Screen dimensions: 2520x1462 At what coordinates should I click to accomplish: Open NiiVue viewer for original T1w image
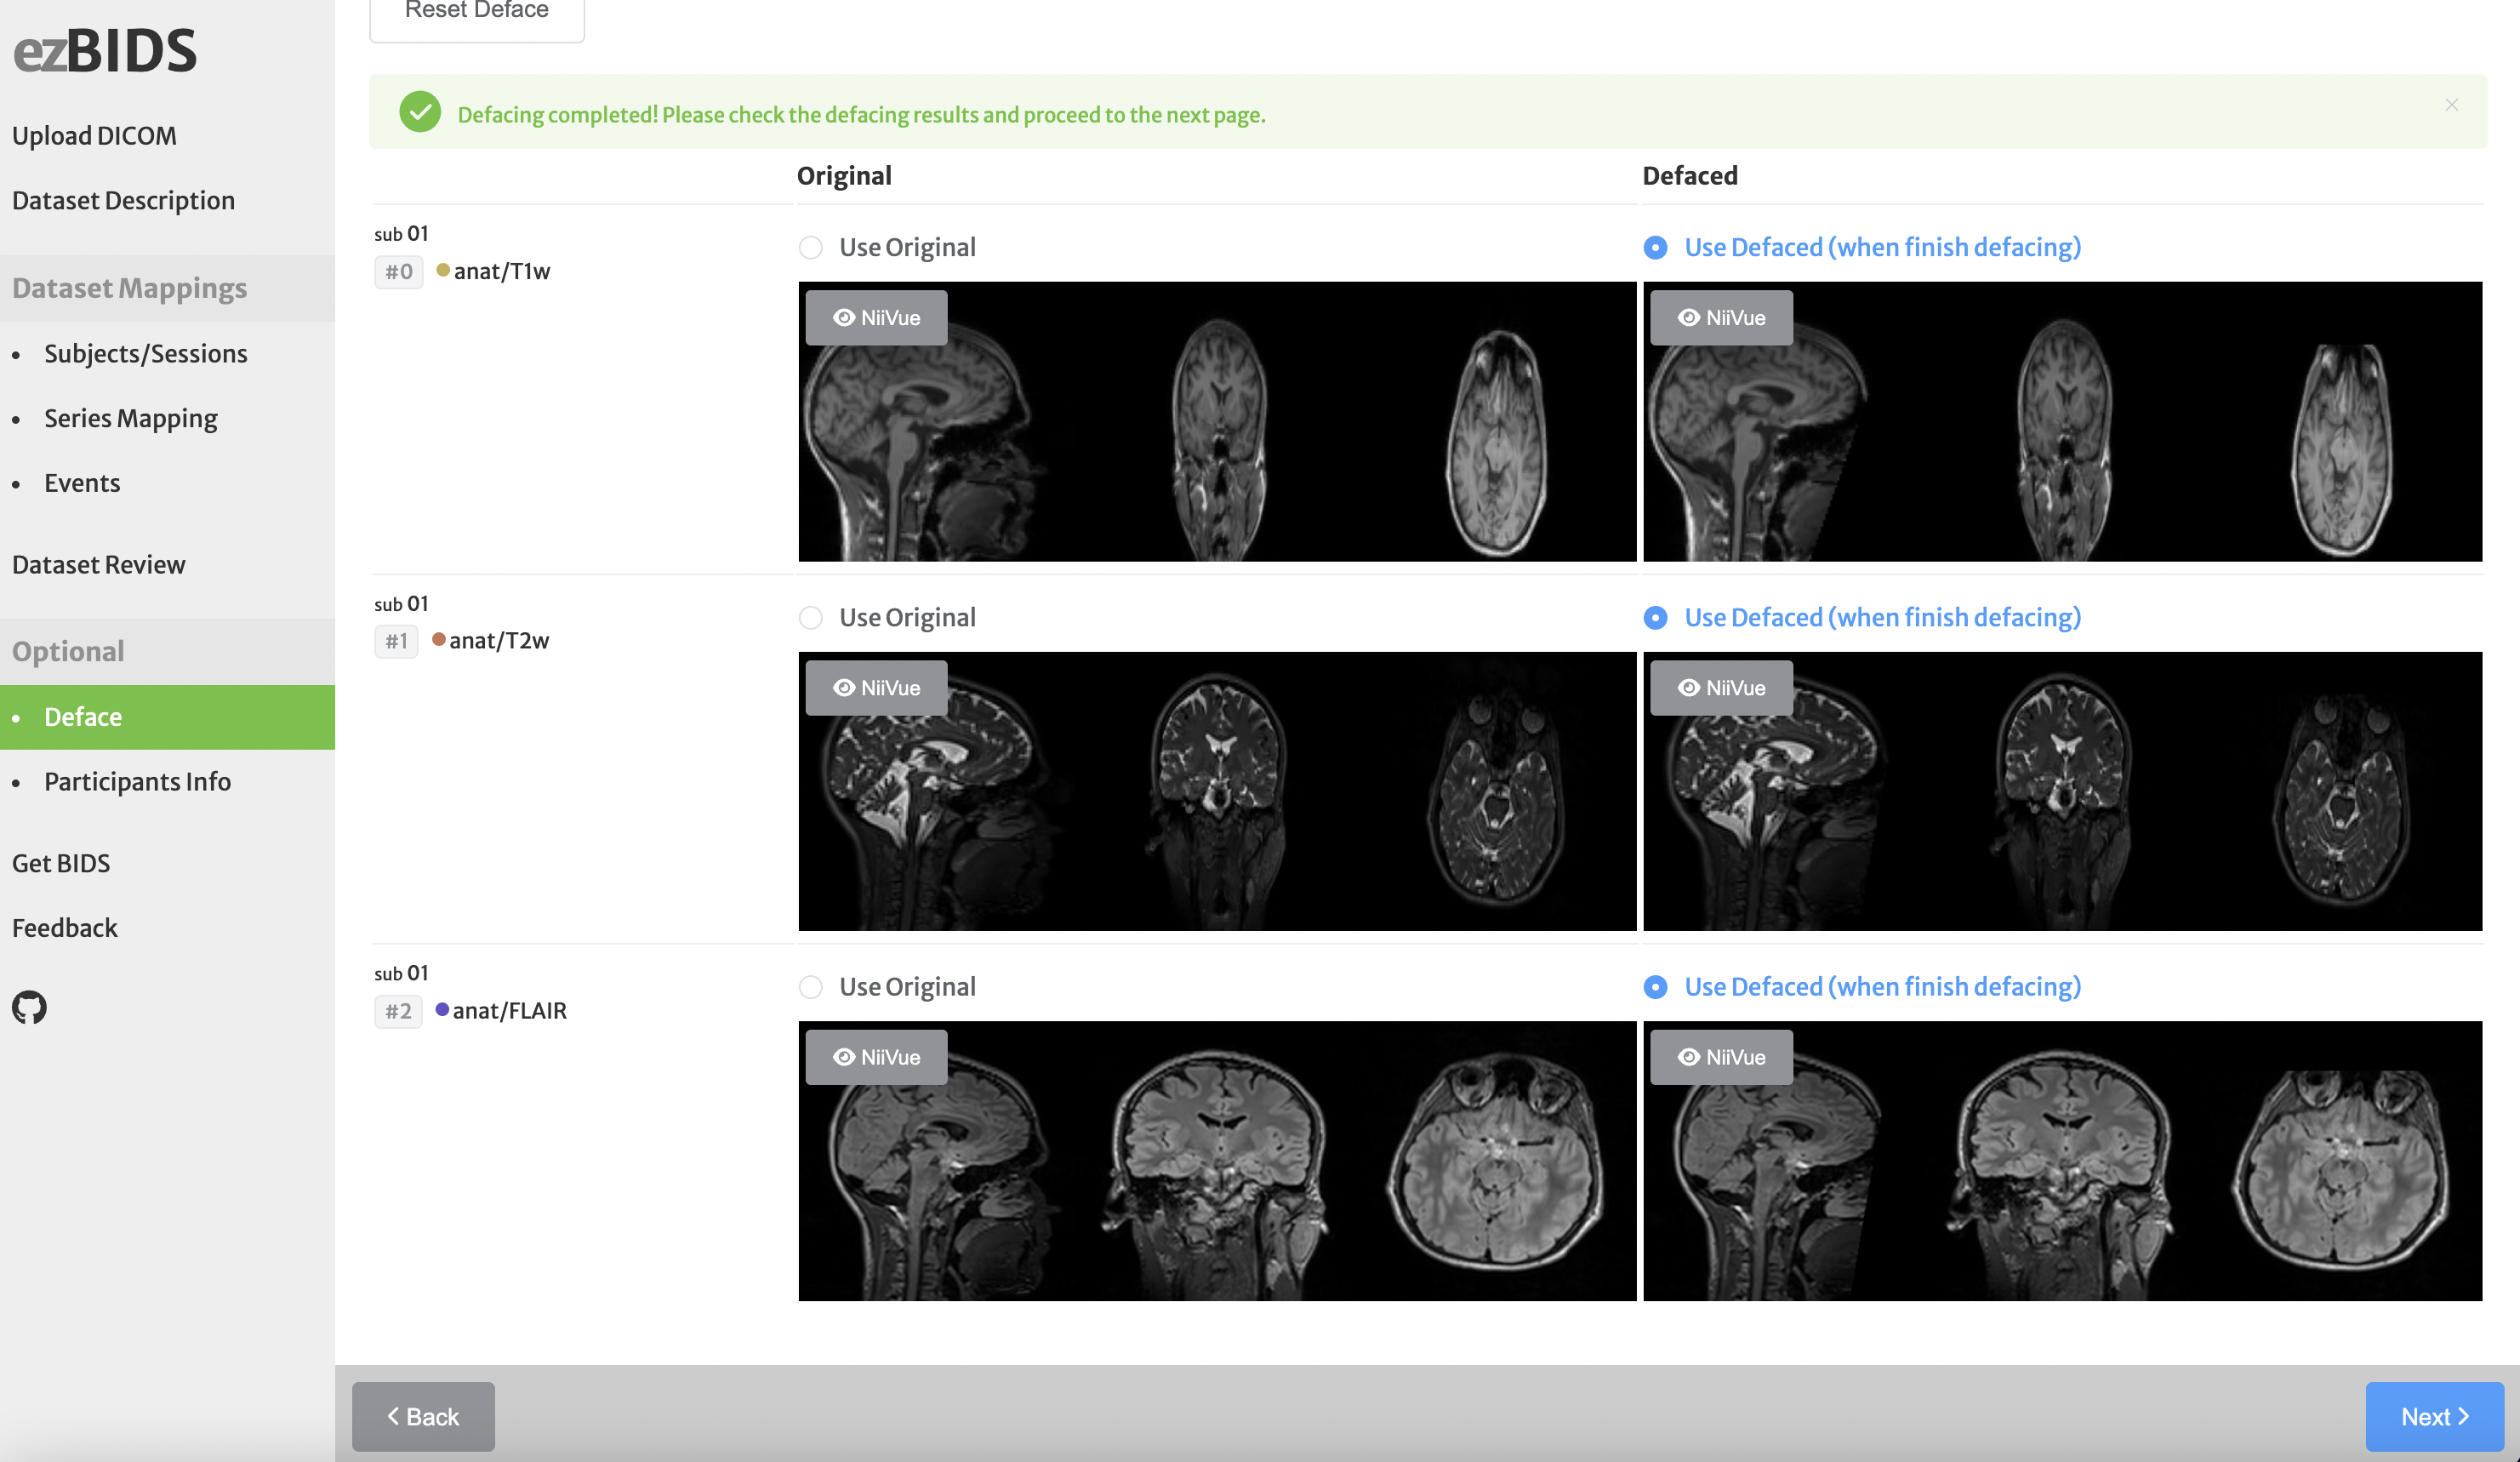tap(876, 318)
